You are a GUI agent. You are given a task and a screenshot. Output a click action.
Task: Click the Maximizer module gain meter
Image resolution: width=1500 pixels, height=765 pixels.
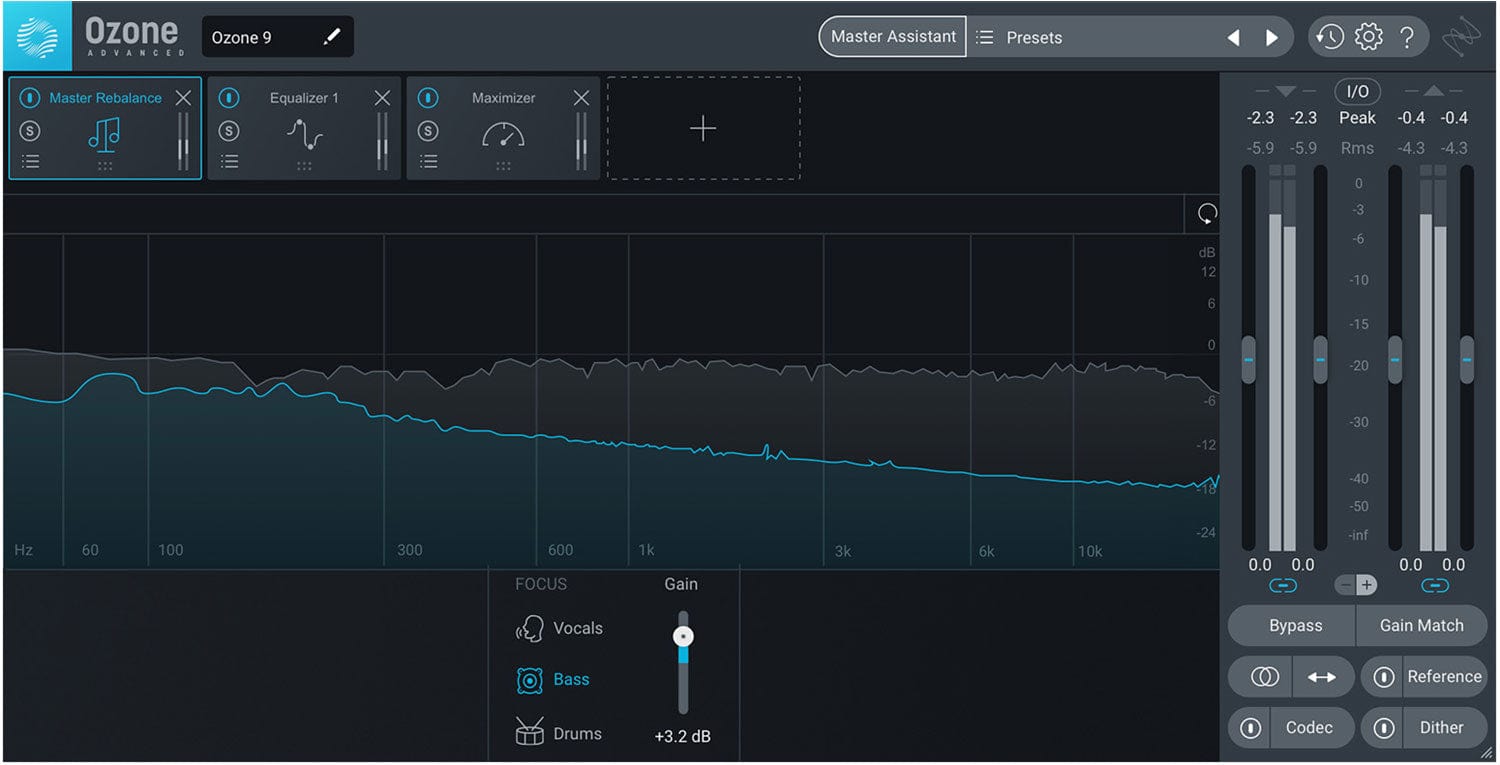point(581,141)
